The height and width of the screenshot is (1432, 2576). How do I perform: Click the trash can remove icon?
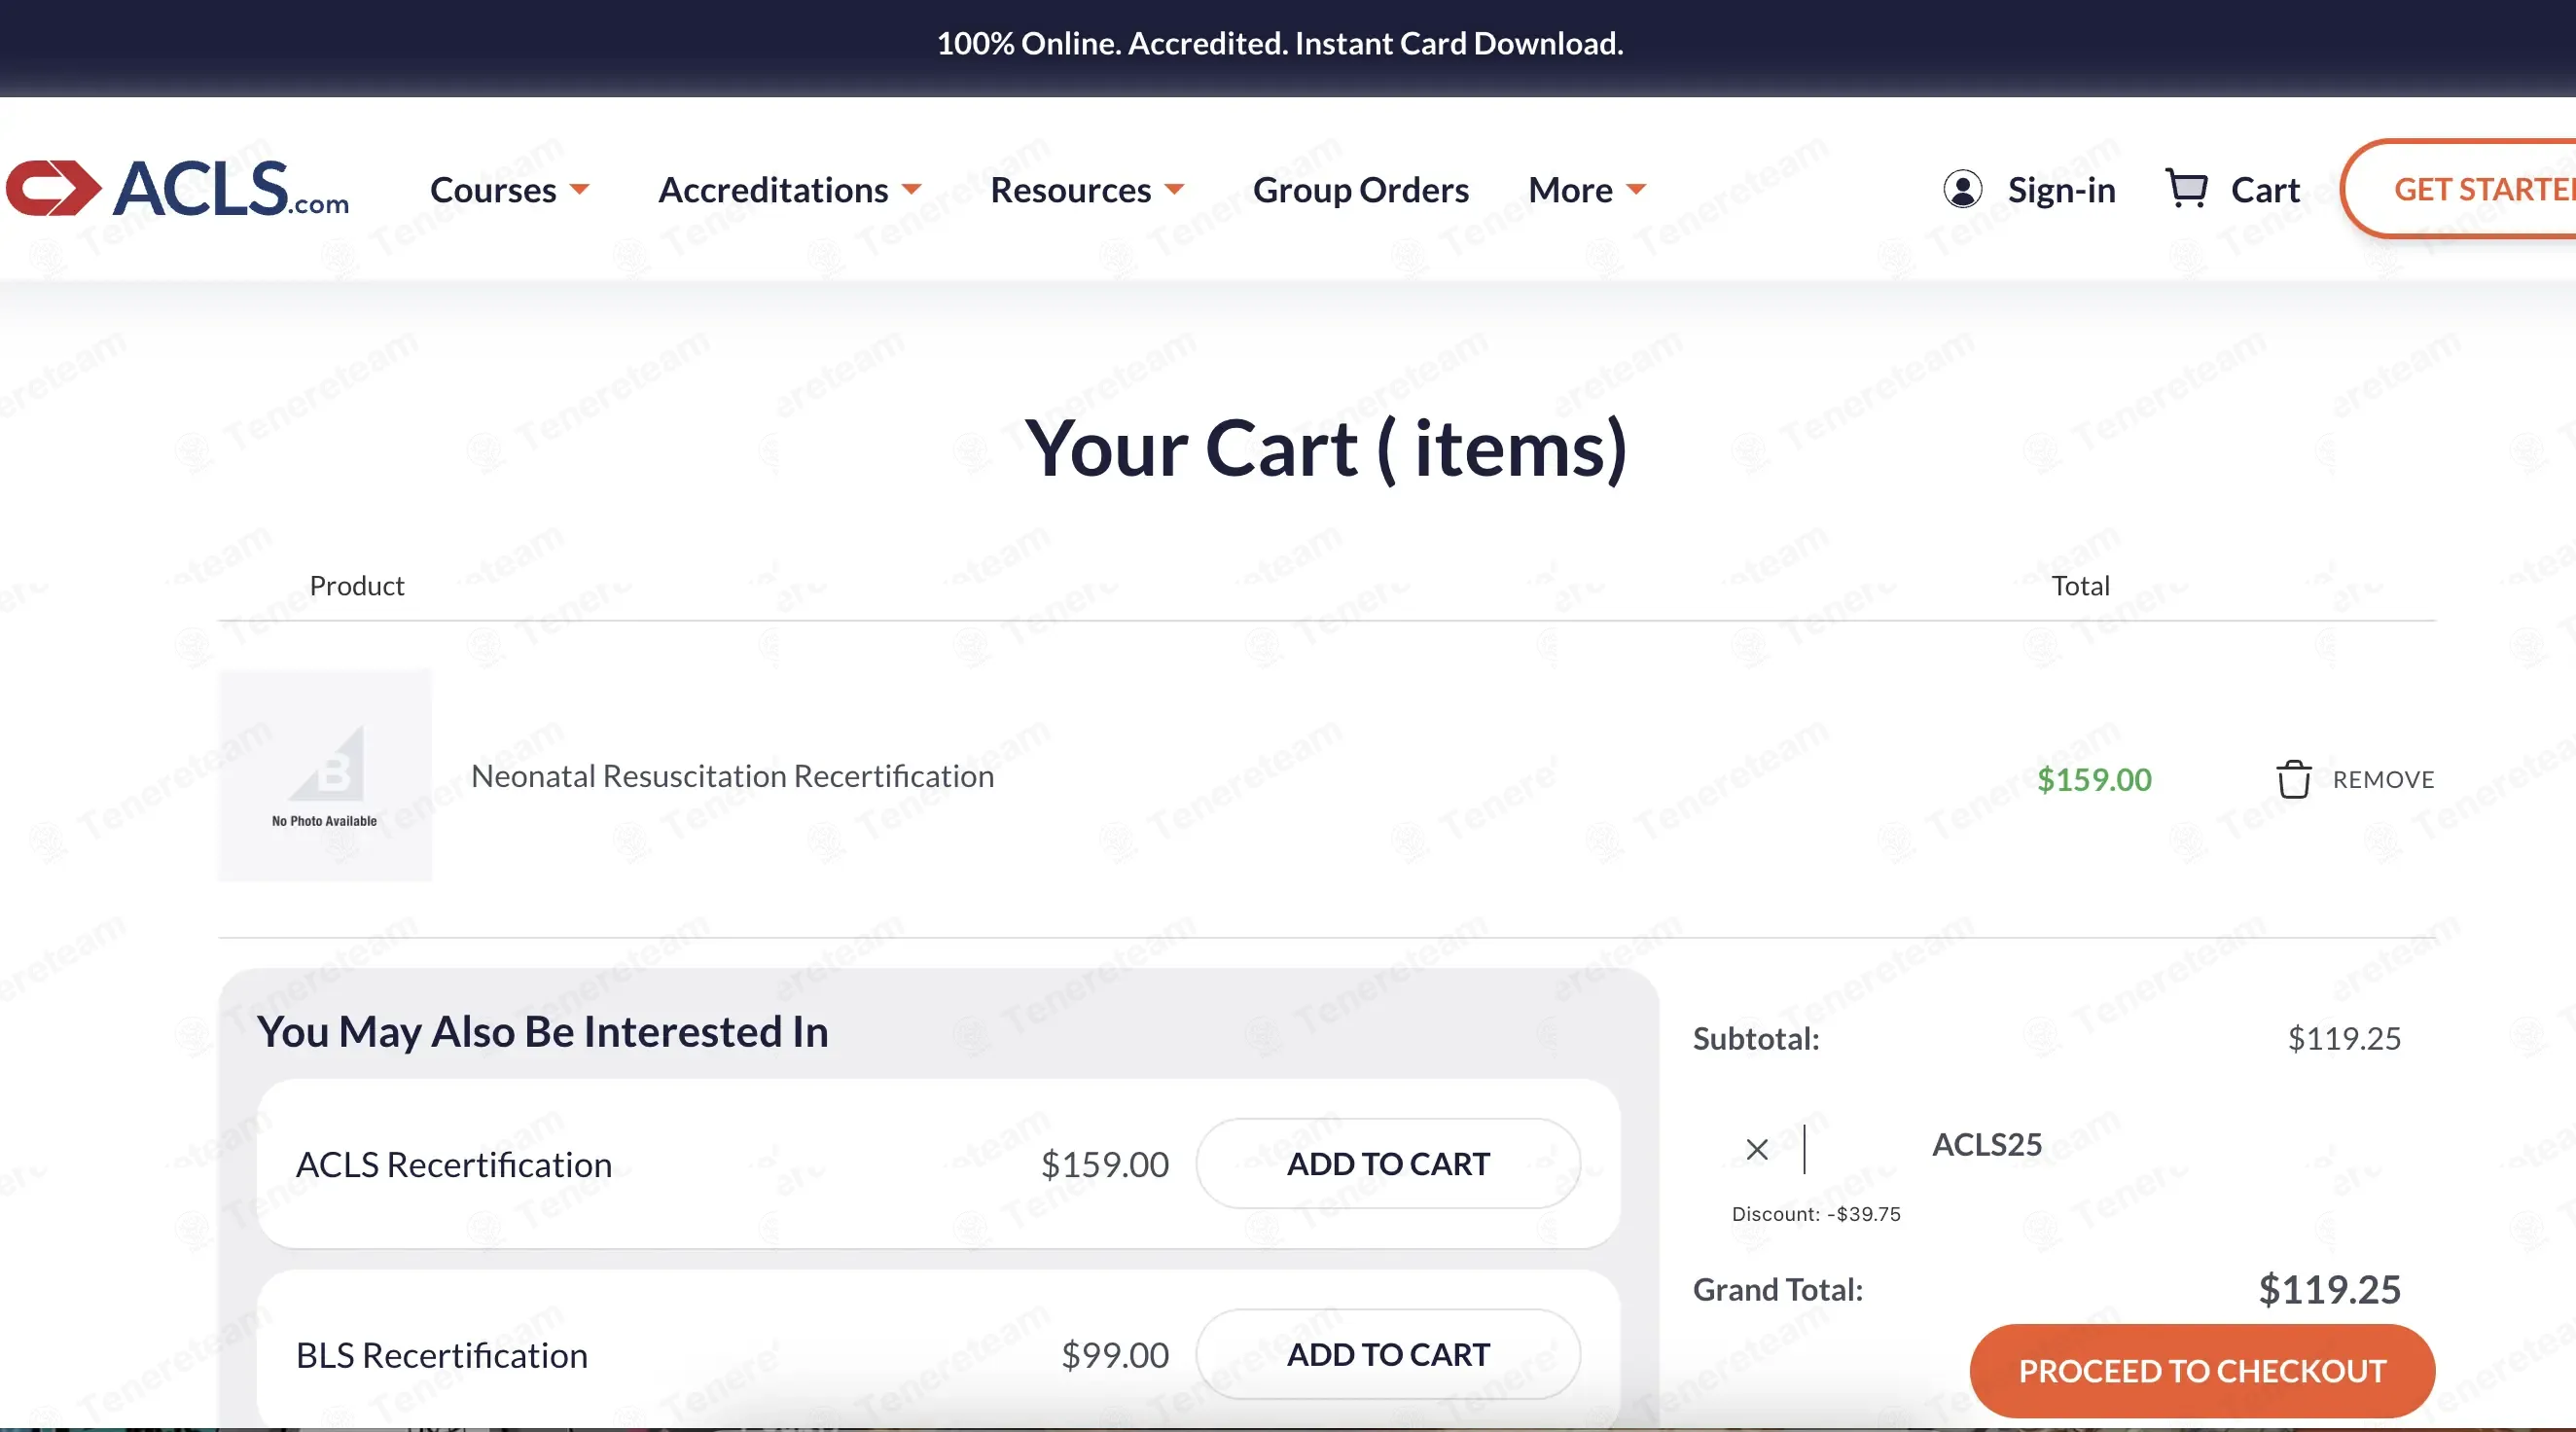pyautogui.click(x=2294, y=779)
